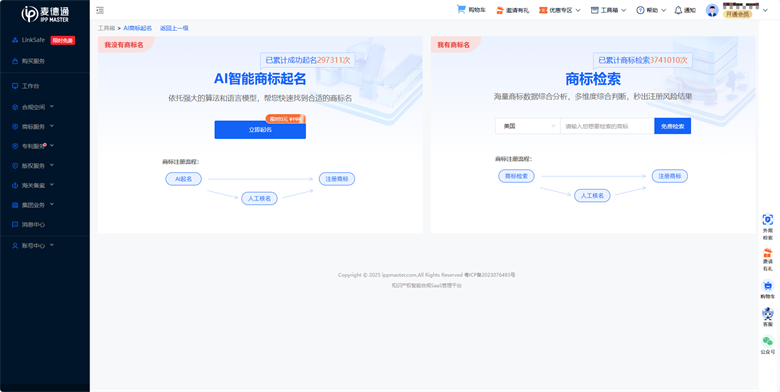Expand the 集团业务 sidebar menu chevron
Image resolution: width=780 pixels, height=392 pixels.
[x=52, y=204]
